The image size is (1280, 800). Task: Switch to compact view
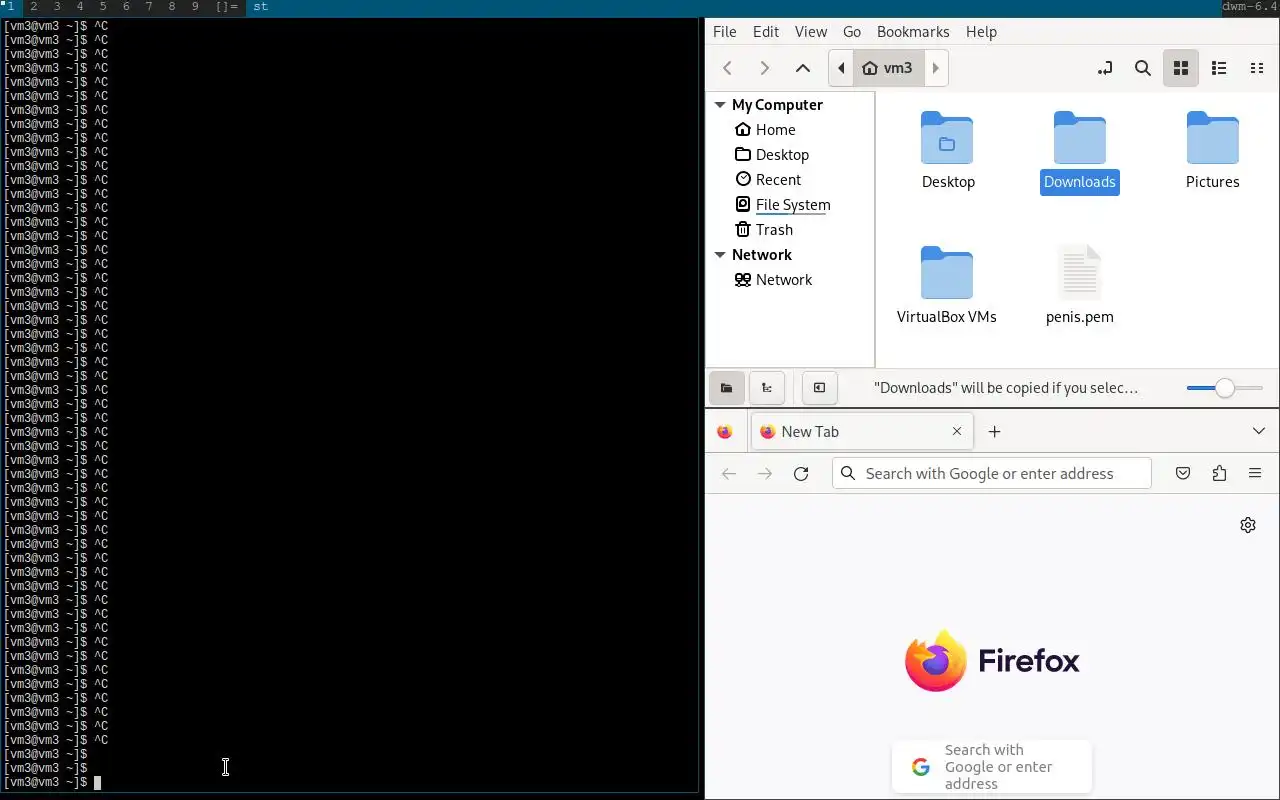tap(1257, 68)
